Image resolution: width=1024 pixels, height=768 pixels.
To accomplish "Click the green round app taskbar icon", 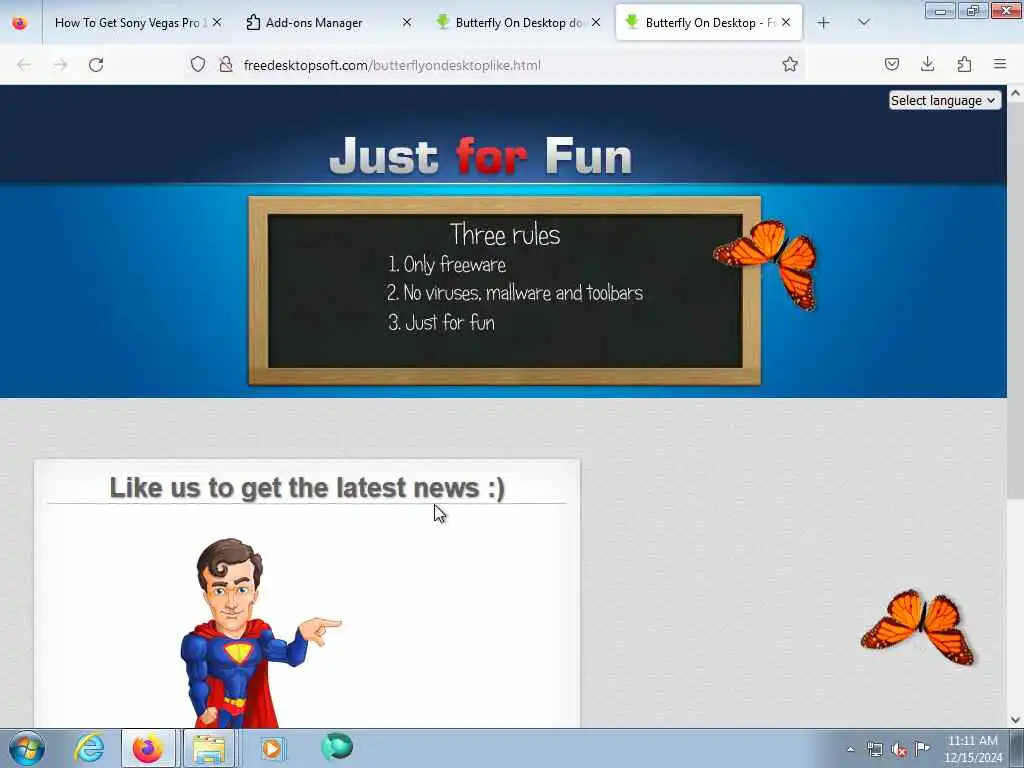I will click(x=337, y=747).
